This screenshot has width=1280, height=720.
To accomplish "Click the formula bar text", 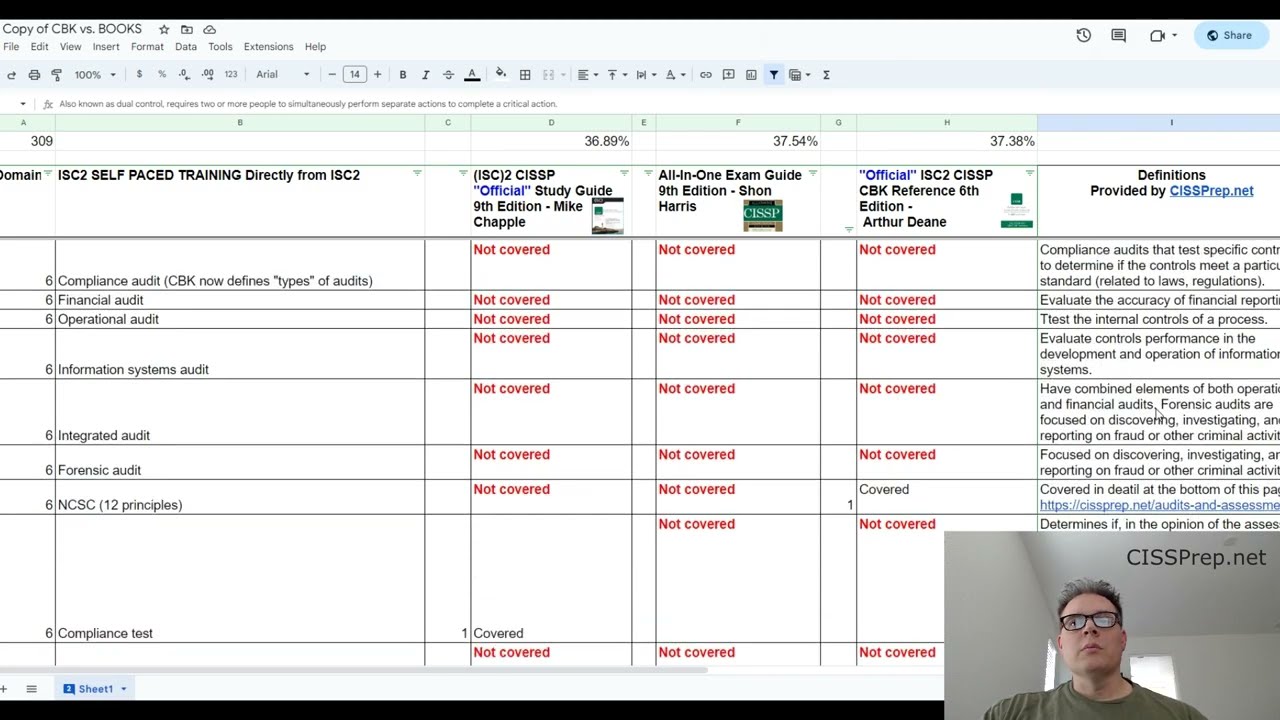I will (308, 104).
